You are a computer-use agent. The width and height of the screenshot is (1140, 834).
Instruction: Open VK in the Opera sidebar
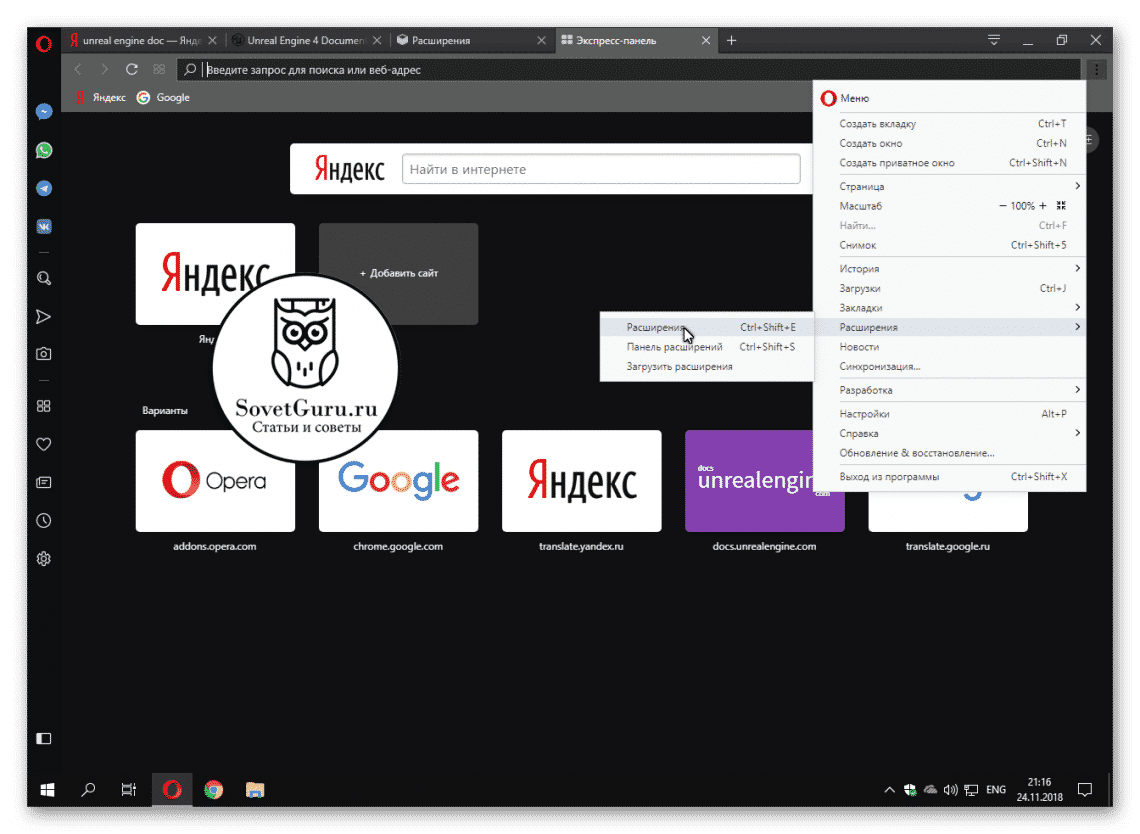[x=44, y=227]
